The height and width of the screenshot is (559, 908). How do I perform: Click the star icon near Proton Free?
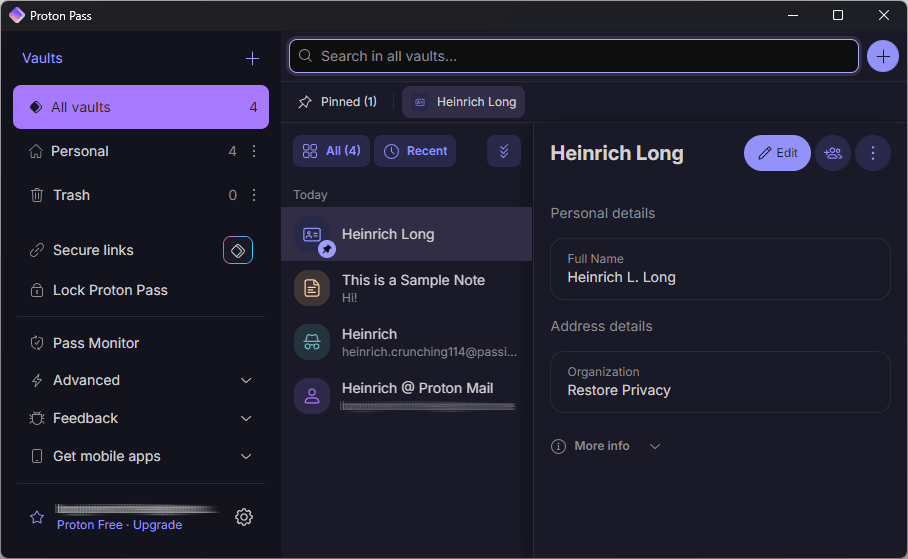37,517
